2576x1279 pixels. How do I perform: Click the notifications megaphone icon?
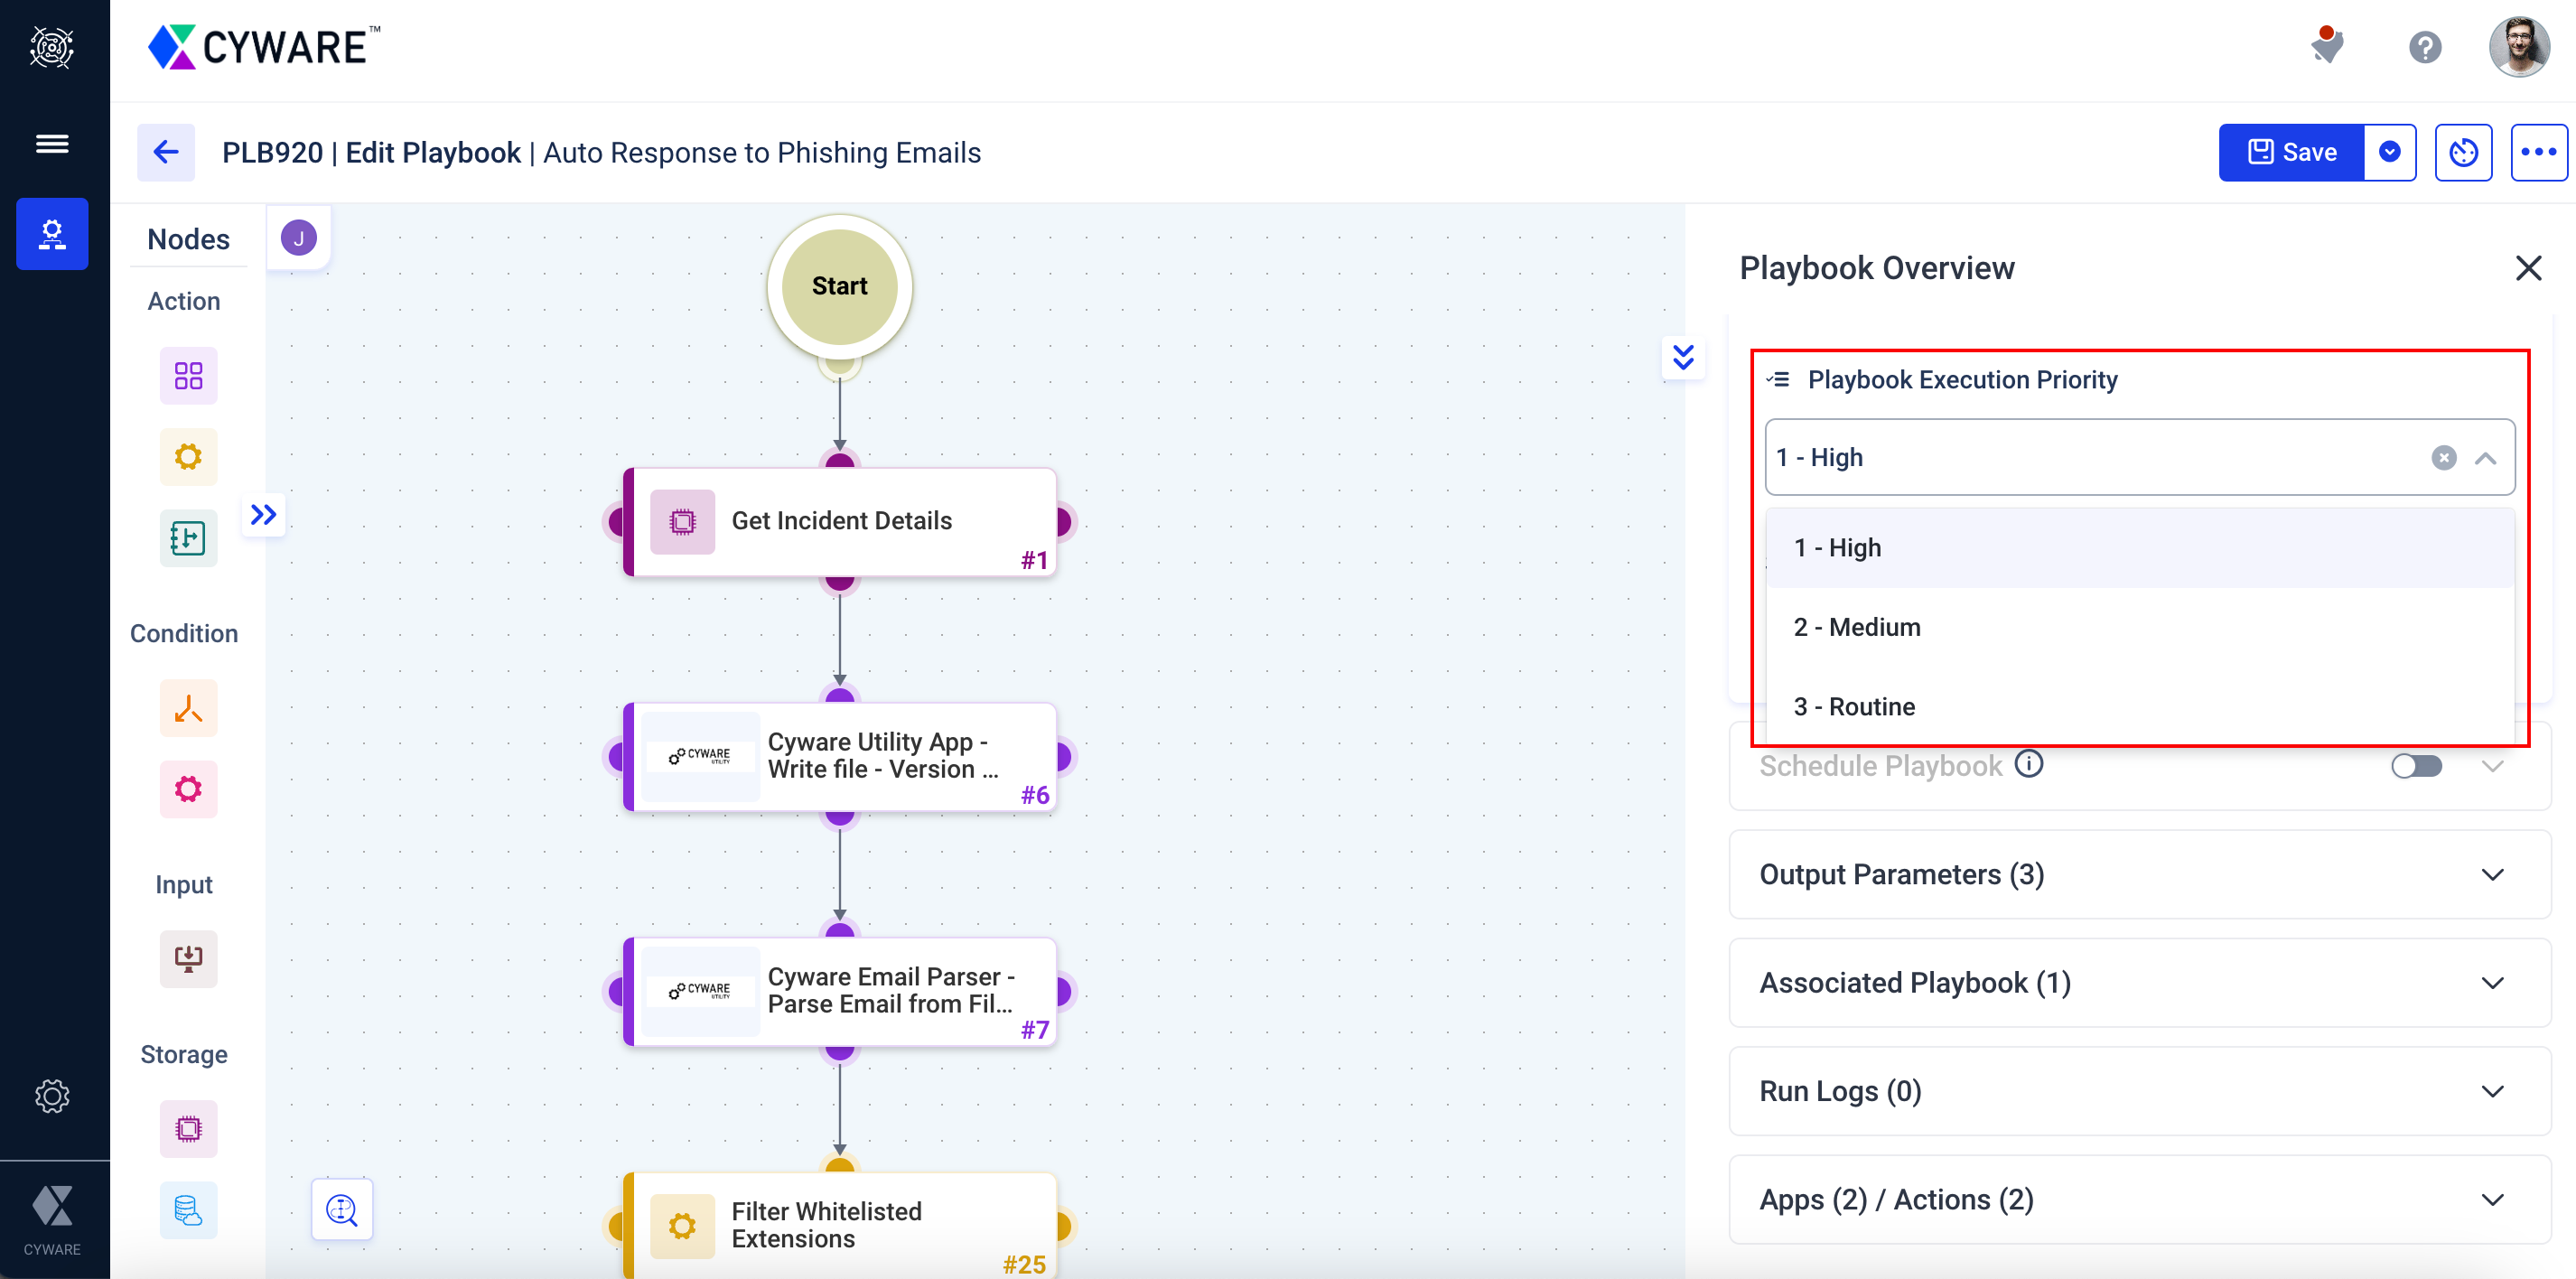click(x=2327, y=46)
